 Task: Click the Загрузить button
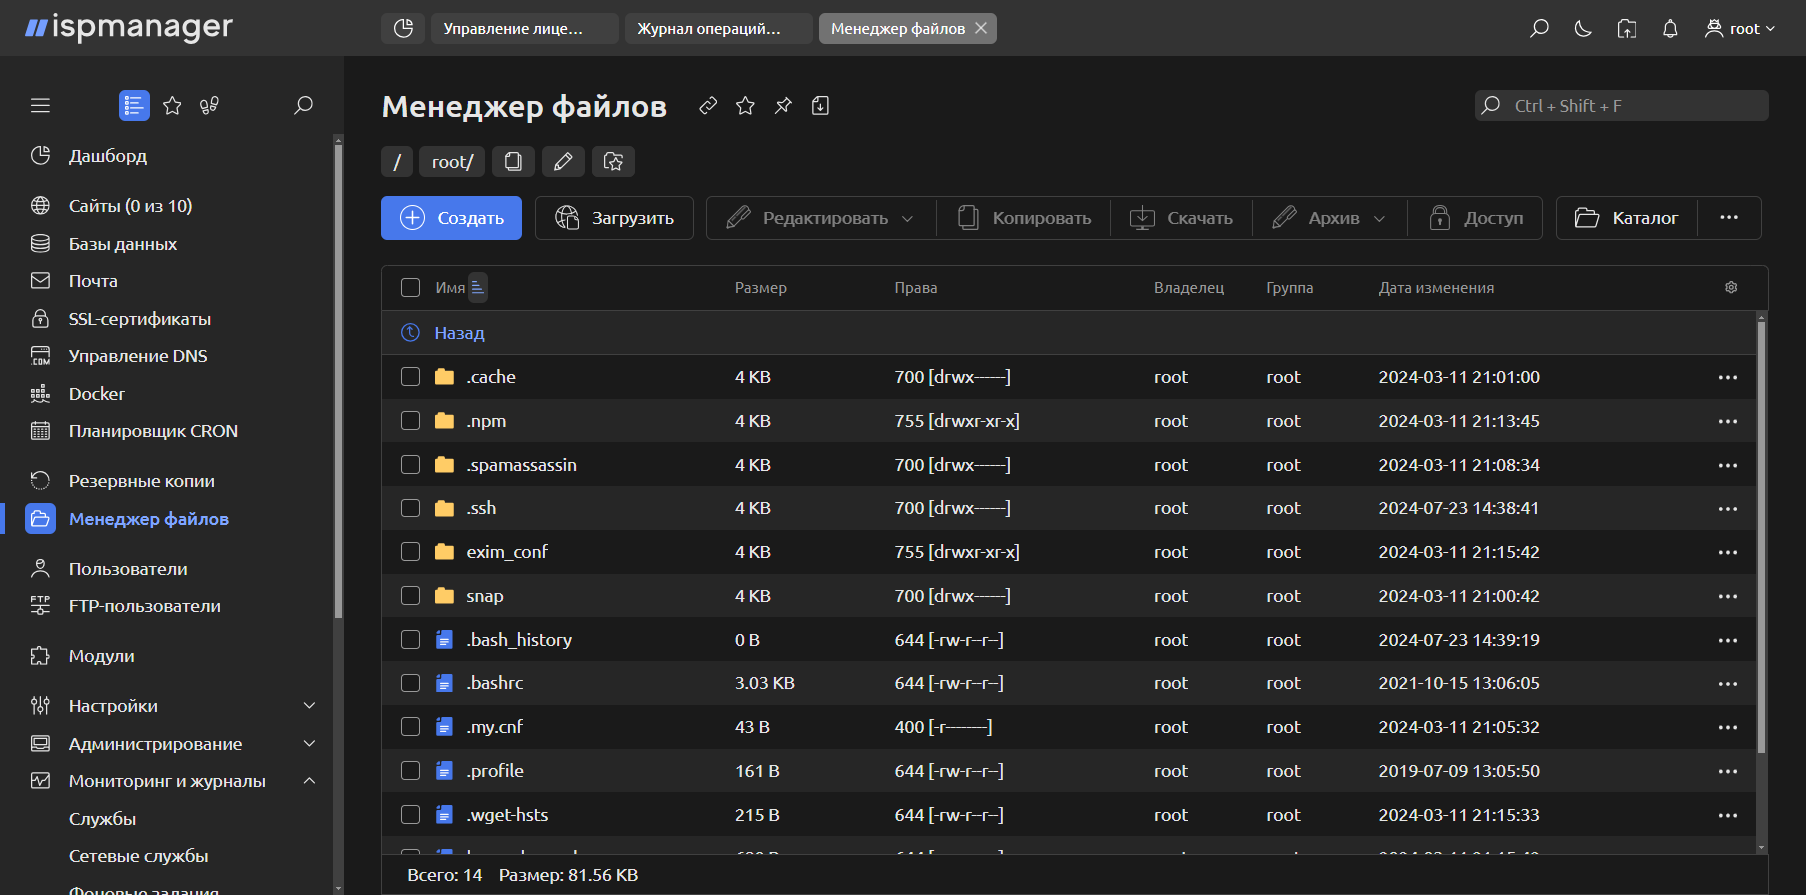coord(614,218)
